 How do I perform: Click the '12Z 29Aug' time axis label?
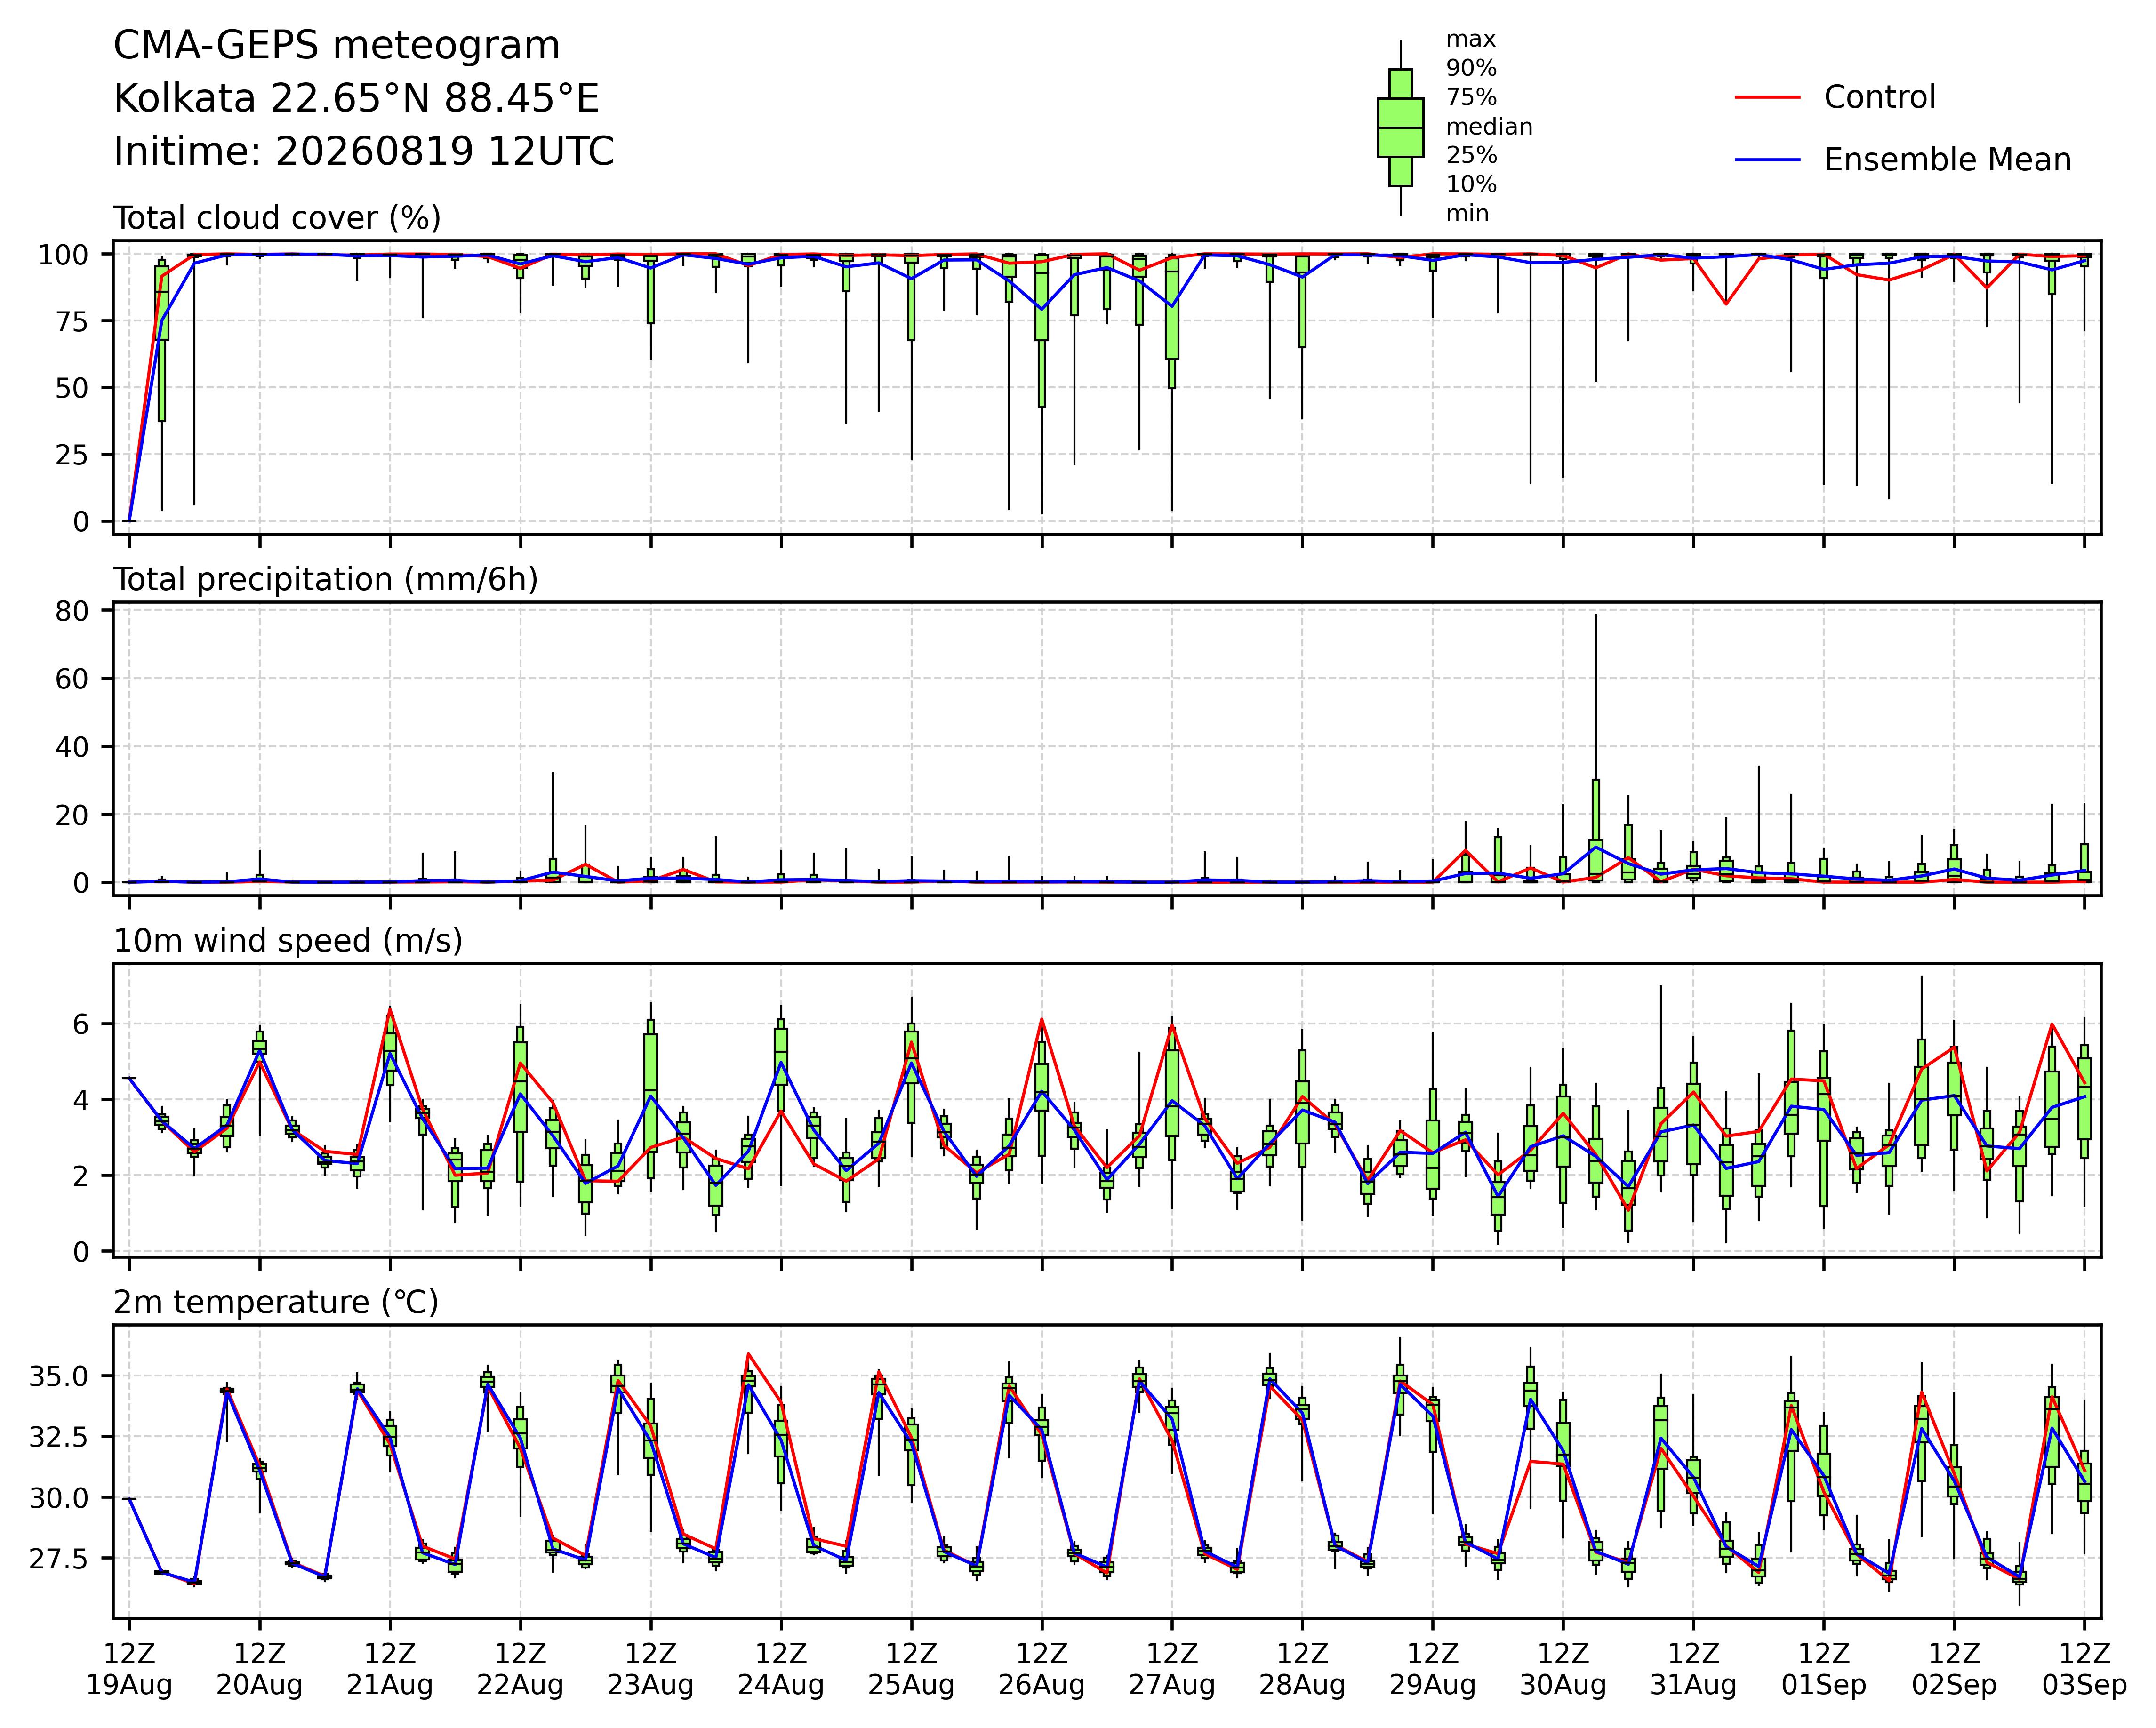pos(1433,1669)
